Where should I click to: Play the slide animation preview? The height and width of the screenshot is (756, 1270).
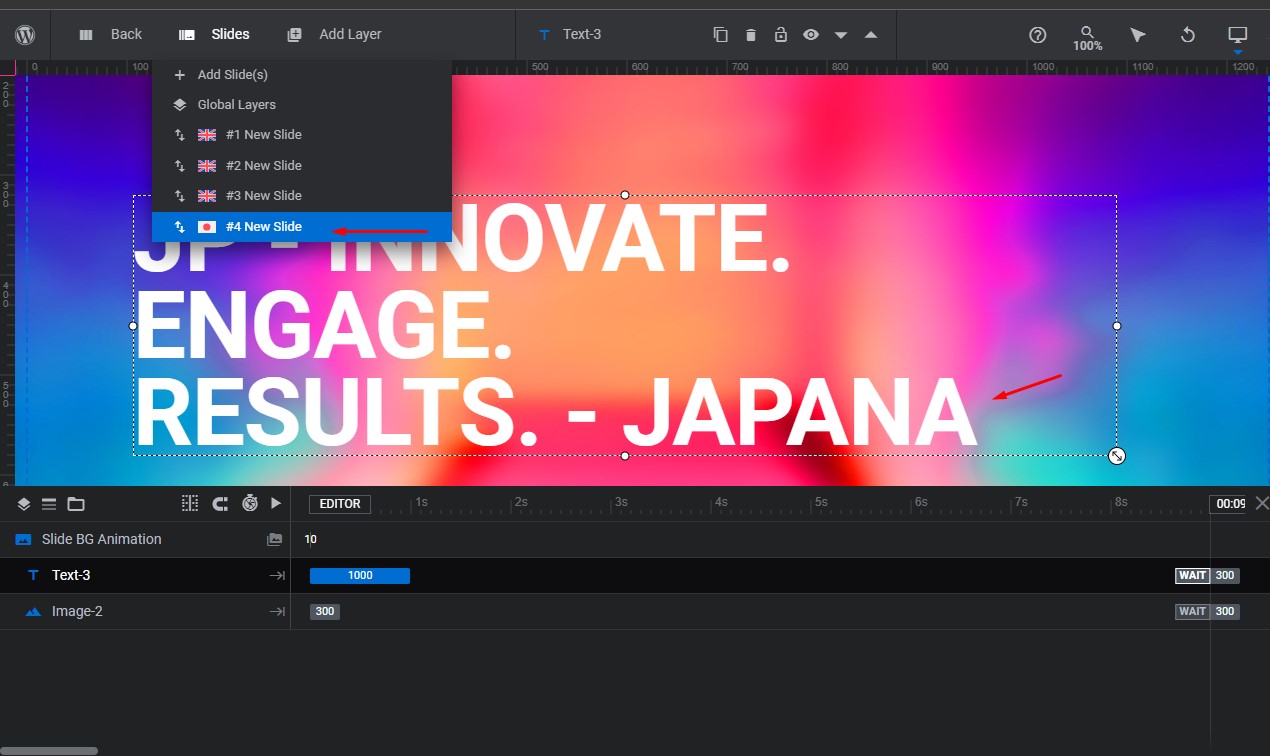276,504
